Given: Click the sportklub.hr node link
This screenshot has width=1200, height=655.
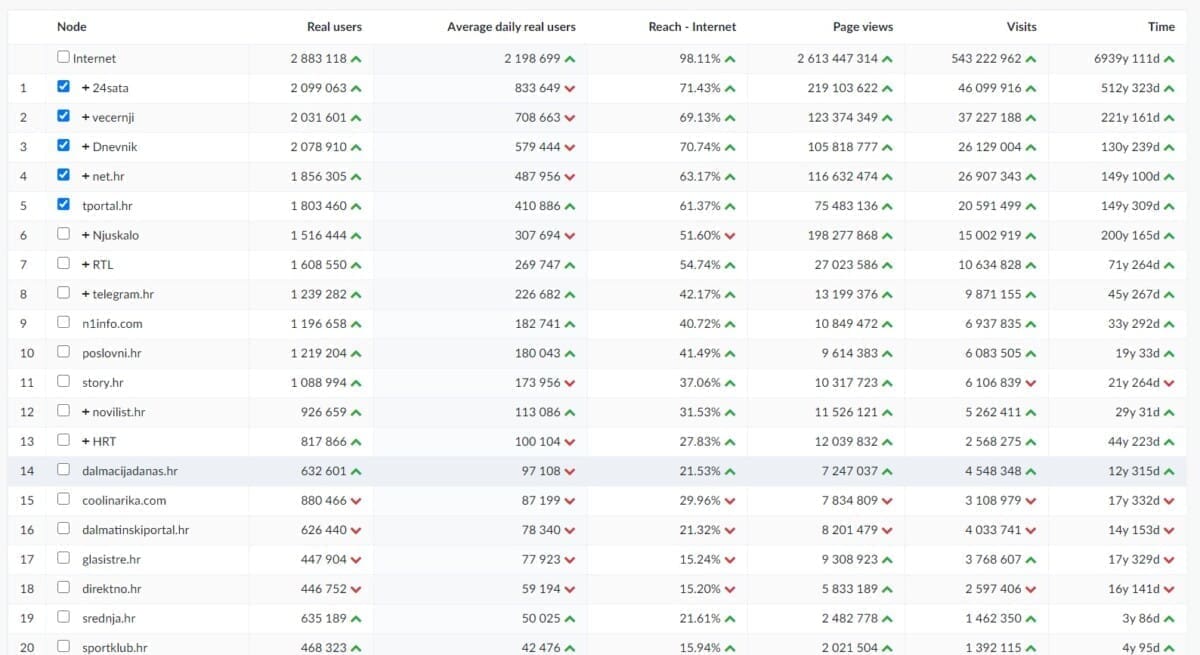Looking at the screenshot, I should 114,647.
